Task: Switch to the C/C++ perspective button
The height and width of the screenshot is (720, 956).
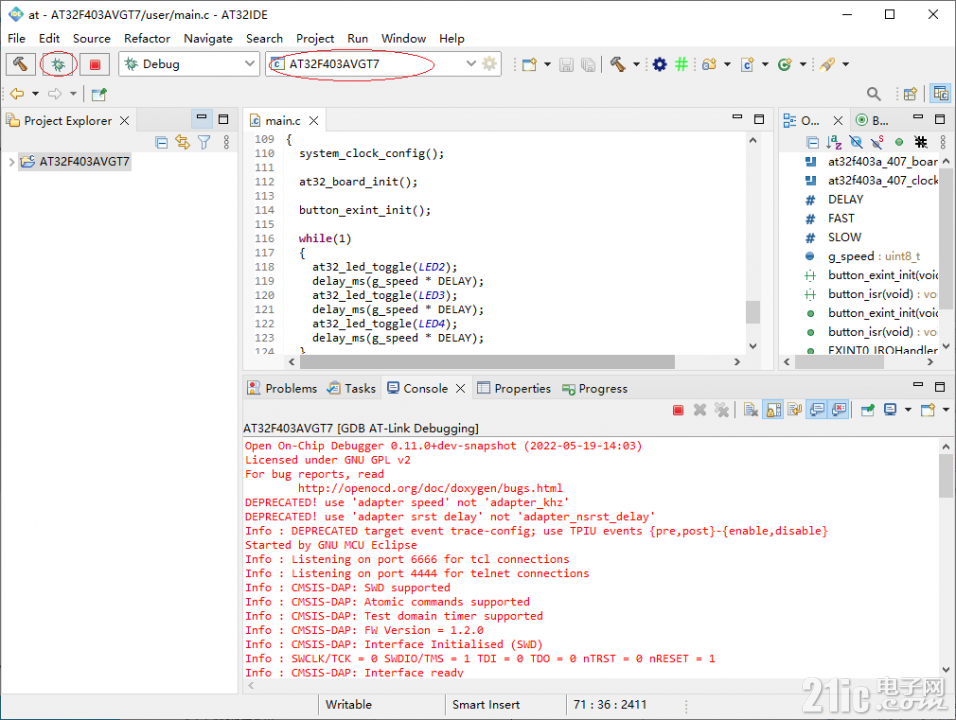Action: click(x=941, y=94)
